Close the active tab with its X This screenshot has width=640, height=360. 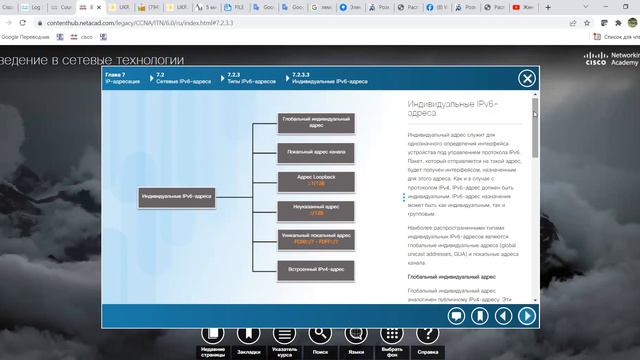[x=99, y=7]
